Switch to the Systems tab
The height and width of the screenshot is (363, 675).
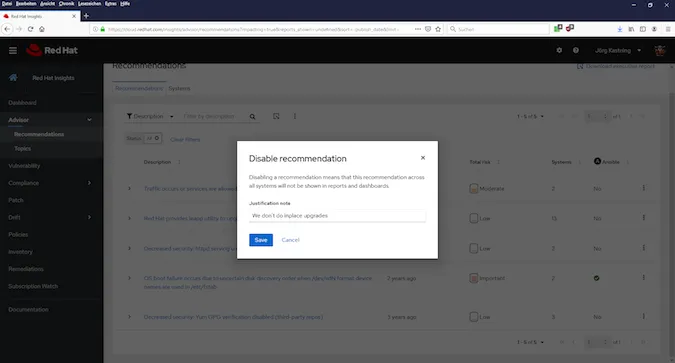(x=179, y=88)
